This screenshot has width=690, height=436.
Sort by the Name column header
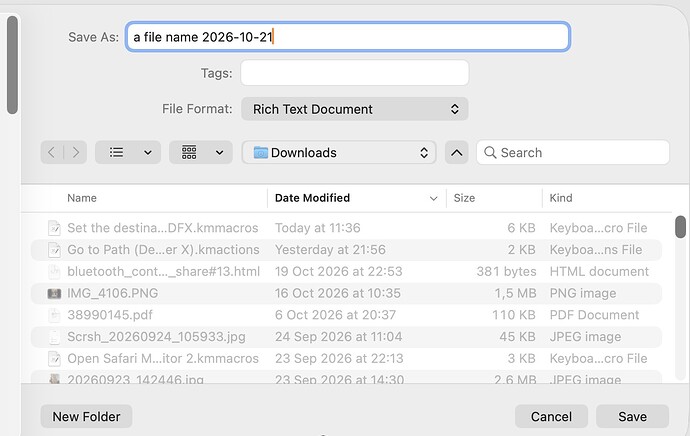pos(82,198)
